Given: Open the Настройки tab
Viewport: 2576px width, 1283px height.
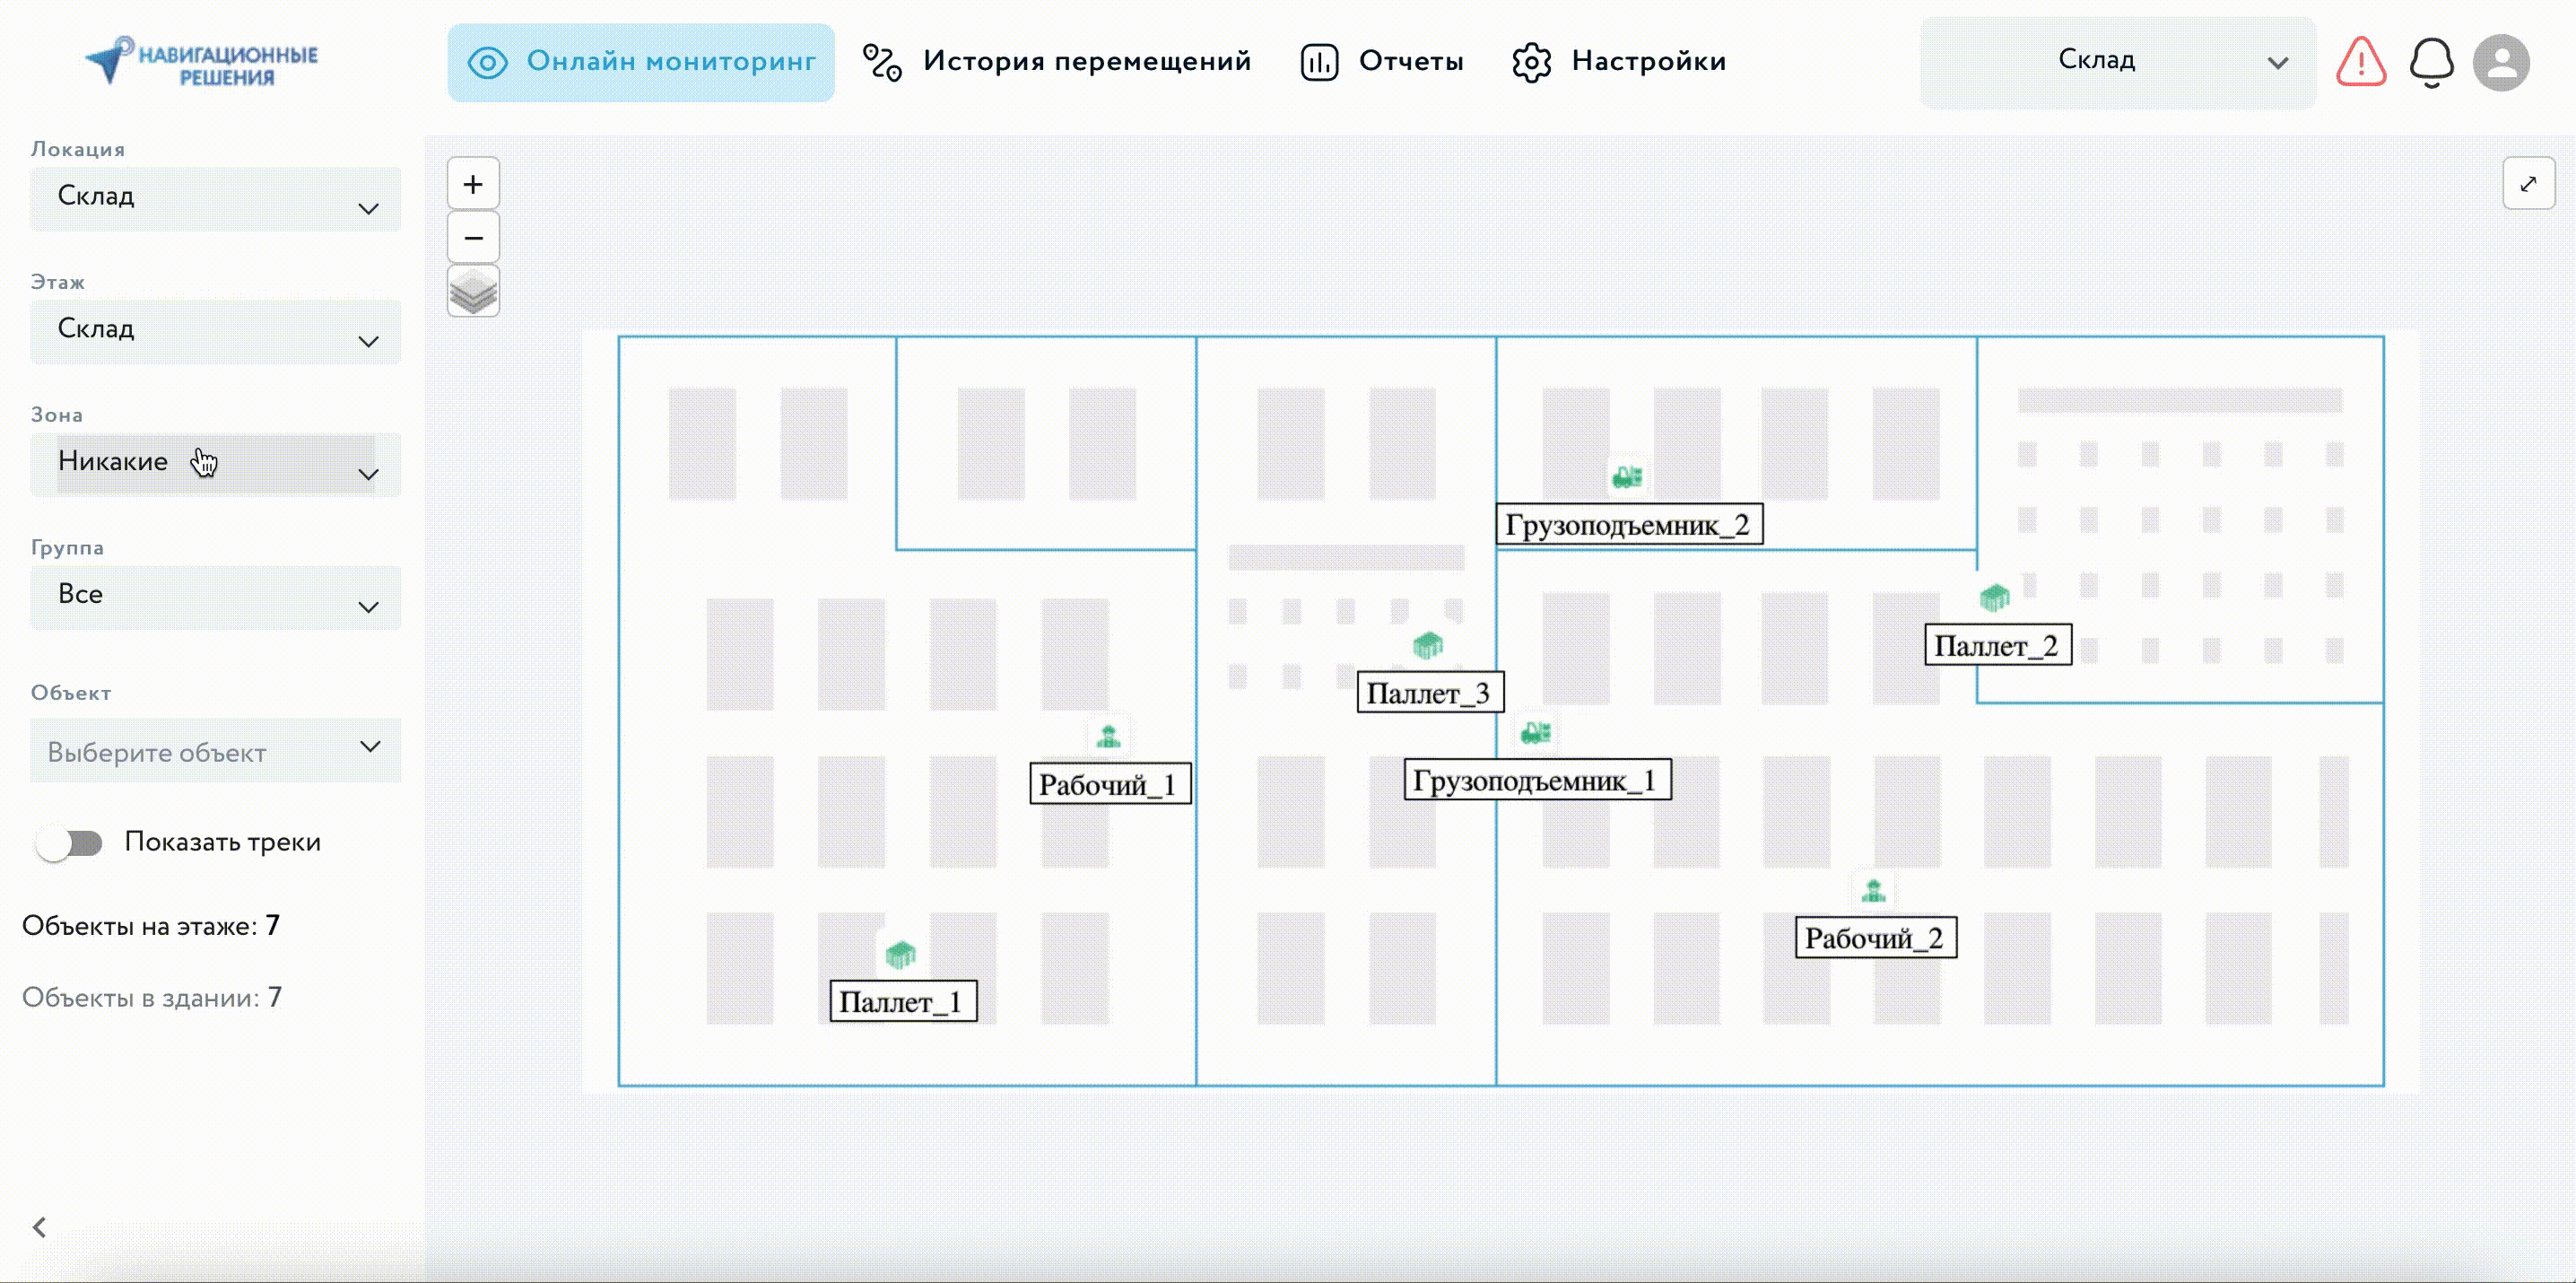Looking at the screenshot, I should tap(1618, 62).
